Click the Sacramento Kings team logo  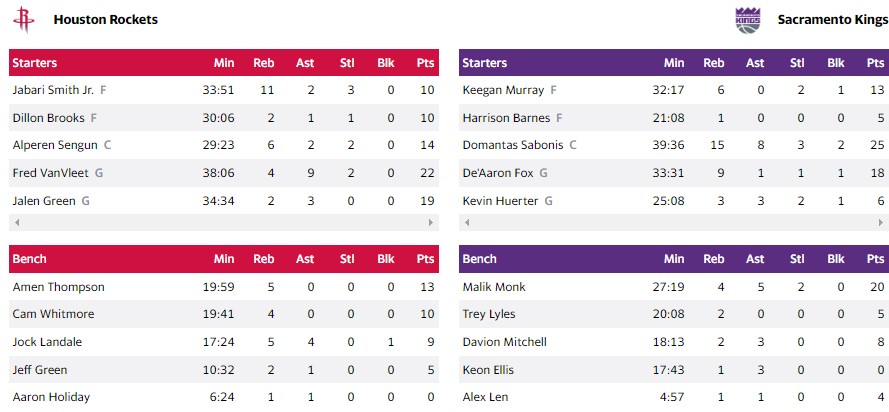click(x=748, y=20)
